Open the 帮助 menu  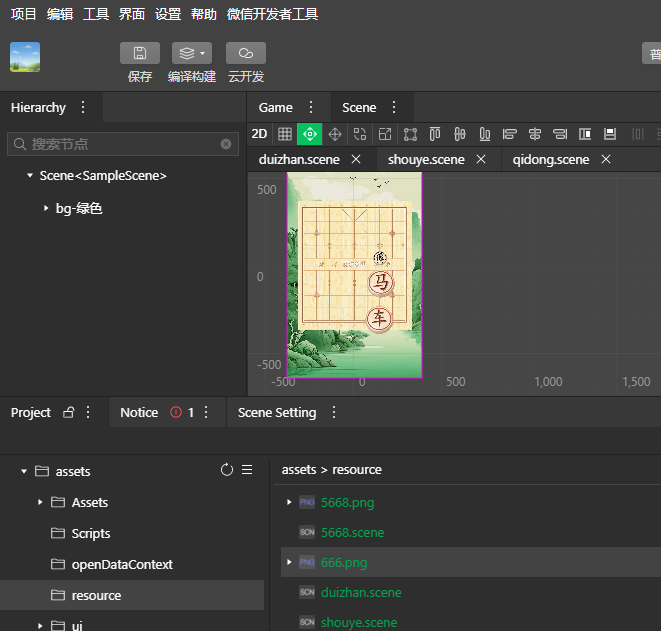(x=204, y=14)
